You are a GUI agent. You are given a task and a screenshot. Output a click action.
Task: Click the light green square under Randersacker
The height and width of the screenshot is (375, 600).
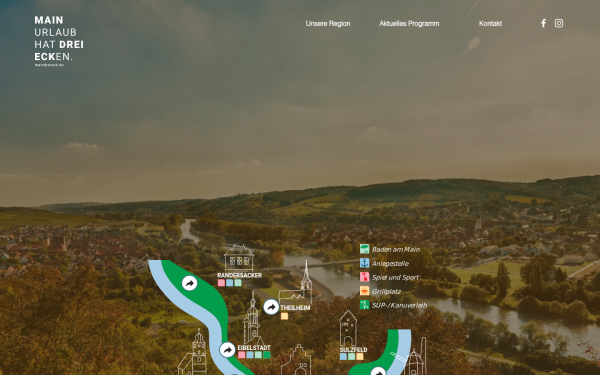pos(238,283)
